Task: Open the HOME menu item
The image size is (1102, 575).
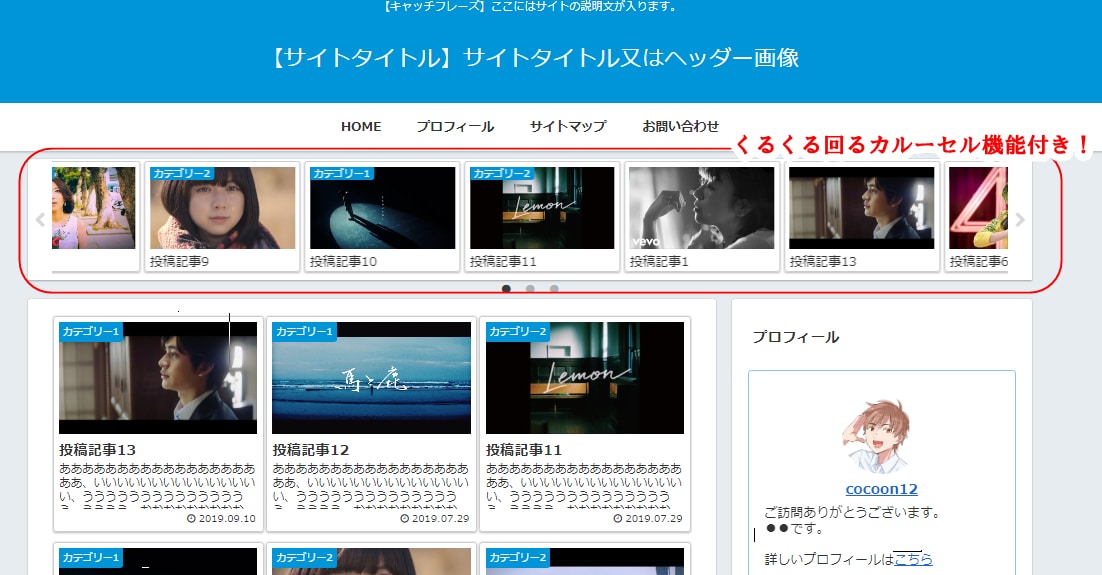Action: (x=361, y=127)
